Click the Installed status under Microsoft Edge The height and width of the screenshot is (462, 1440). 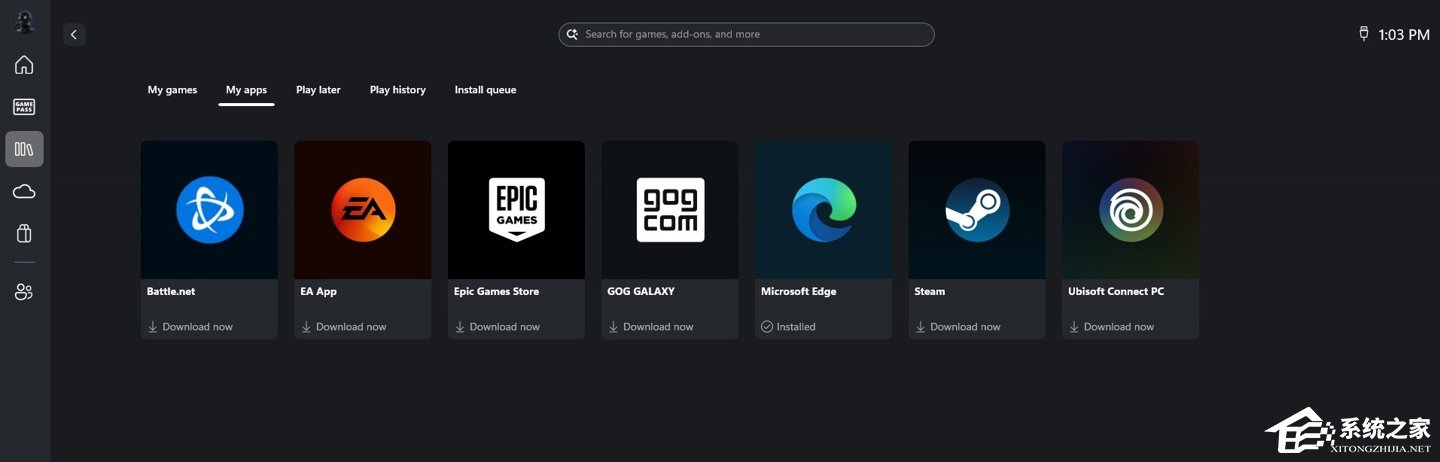pos(788,327)
